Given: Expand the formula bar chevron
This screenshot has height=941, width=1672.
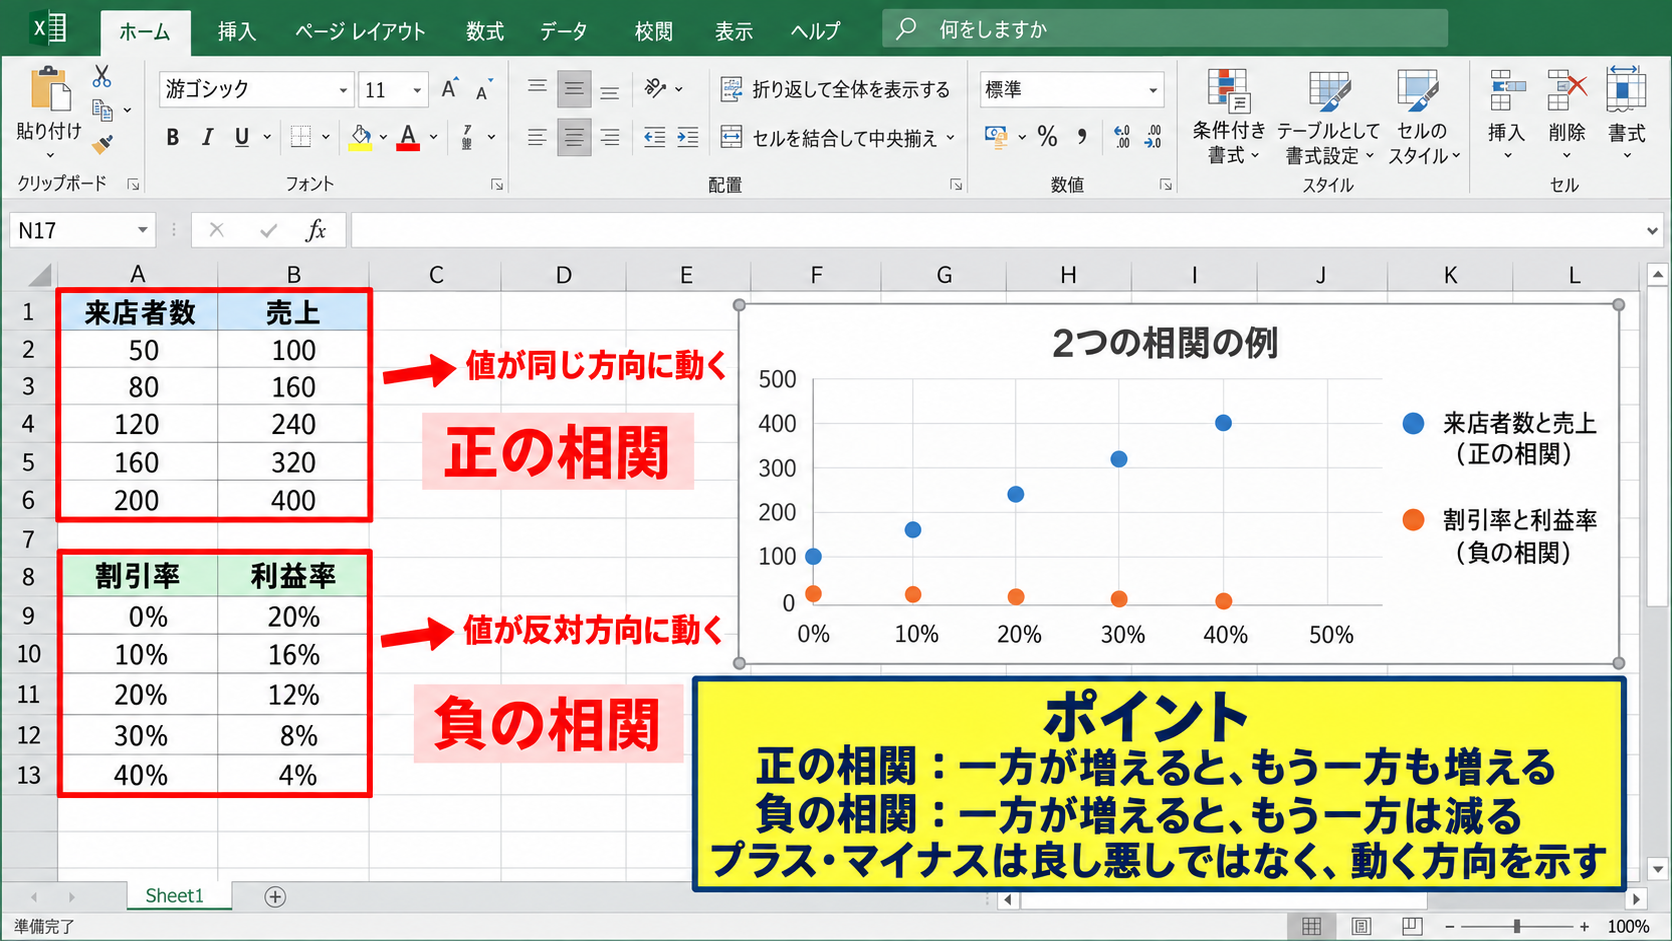Looking at the screenshot, I should (x=1651, y=231).
